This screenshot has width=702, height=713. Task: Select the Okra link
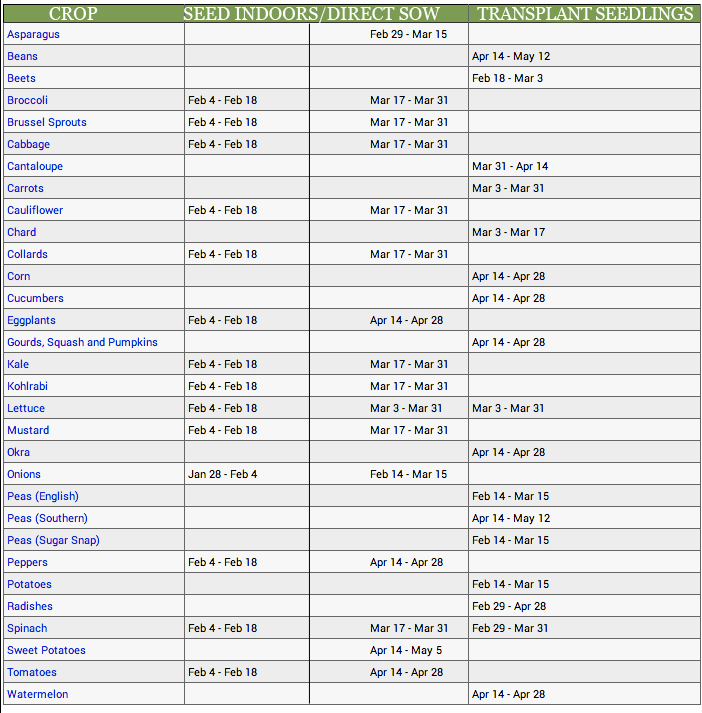click(19, 452)
